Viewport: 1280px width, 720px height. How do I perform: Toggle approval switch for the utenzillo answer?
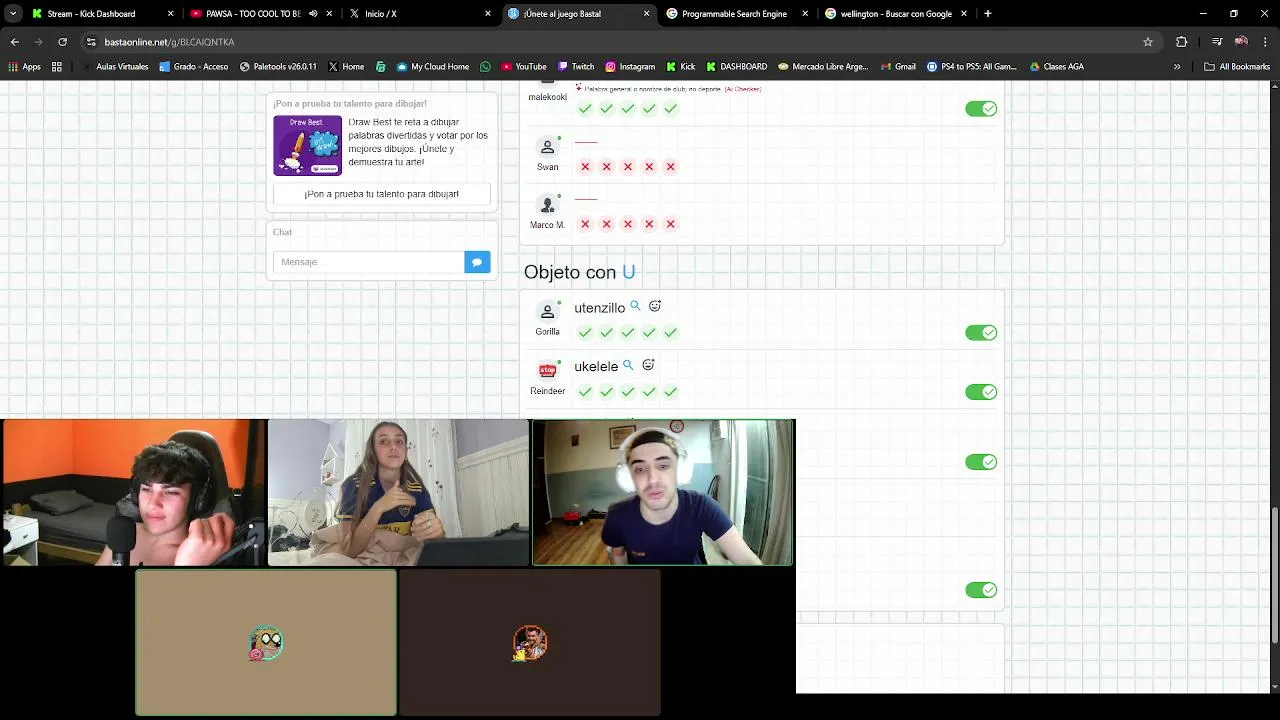coord(981,333)
